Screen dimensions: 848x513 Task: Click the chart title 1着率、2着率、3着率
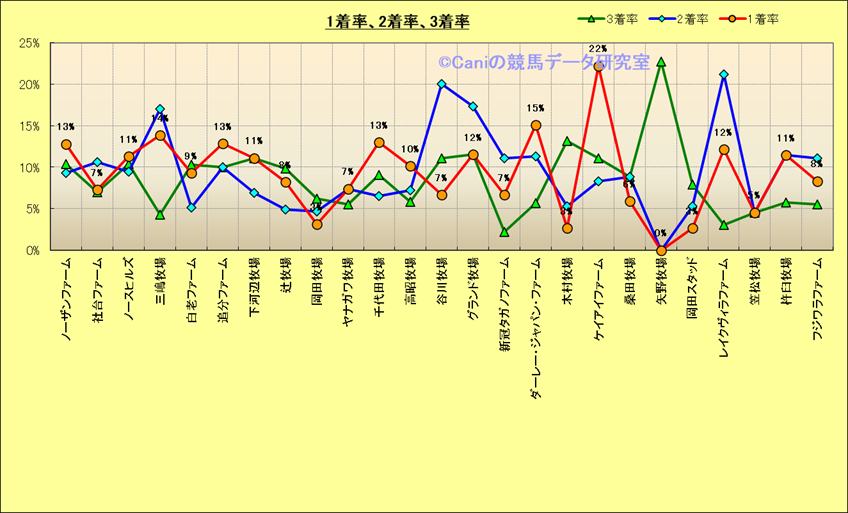point(397,21)
